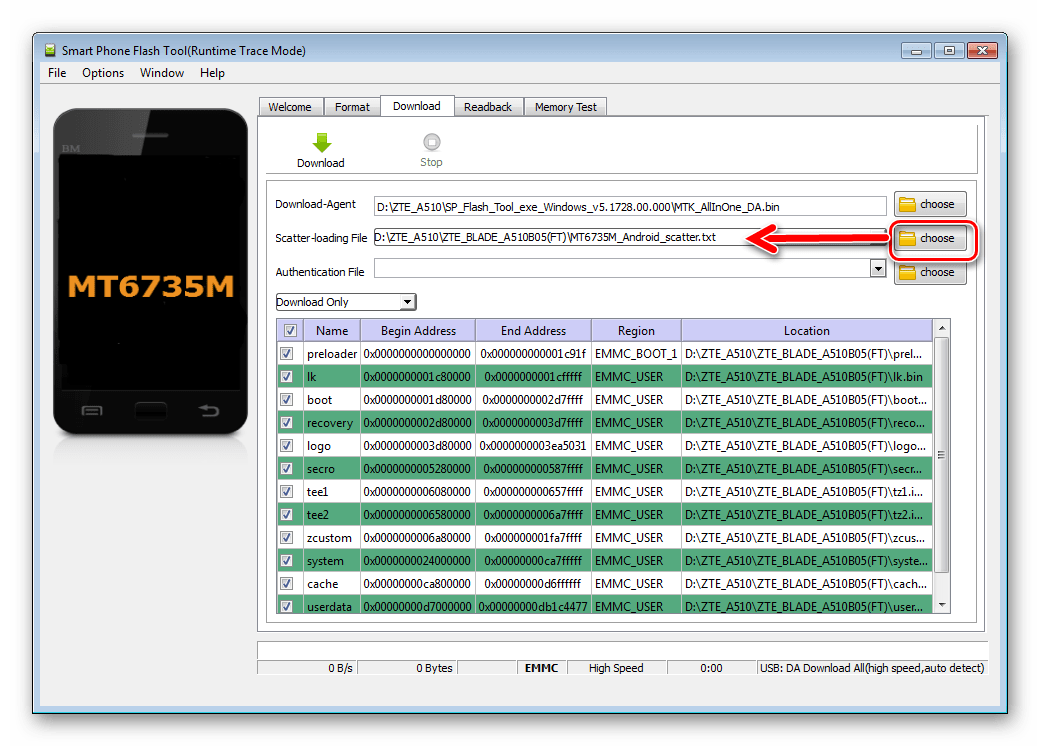Switch to the Readback tab
Image resolution: width=1040 pixels, height=746 pixels.
click(488, 107)
